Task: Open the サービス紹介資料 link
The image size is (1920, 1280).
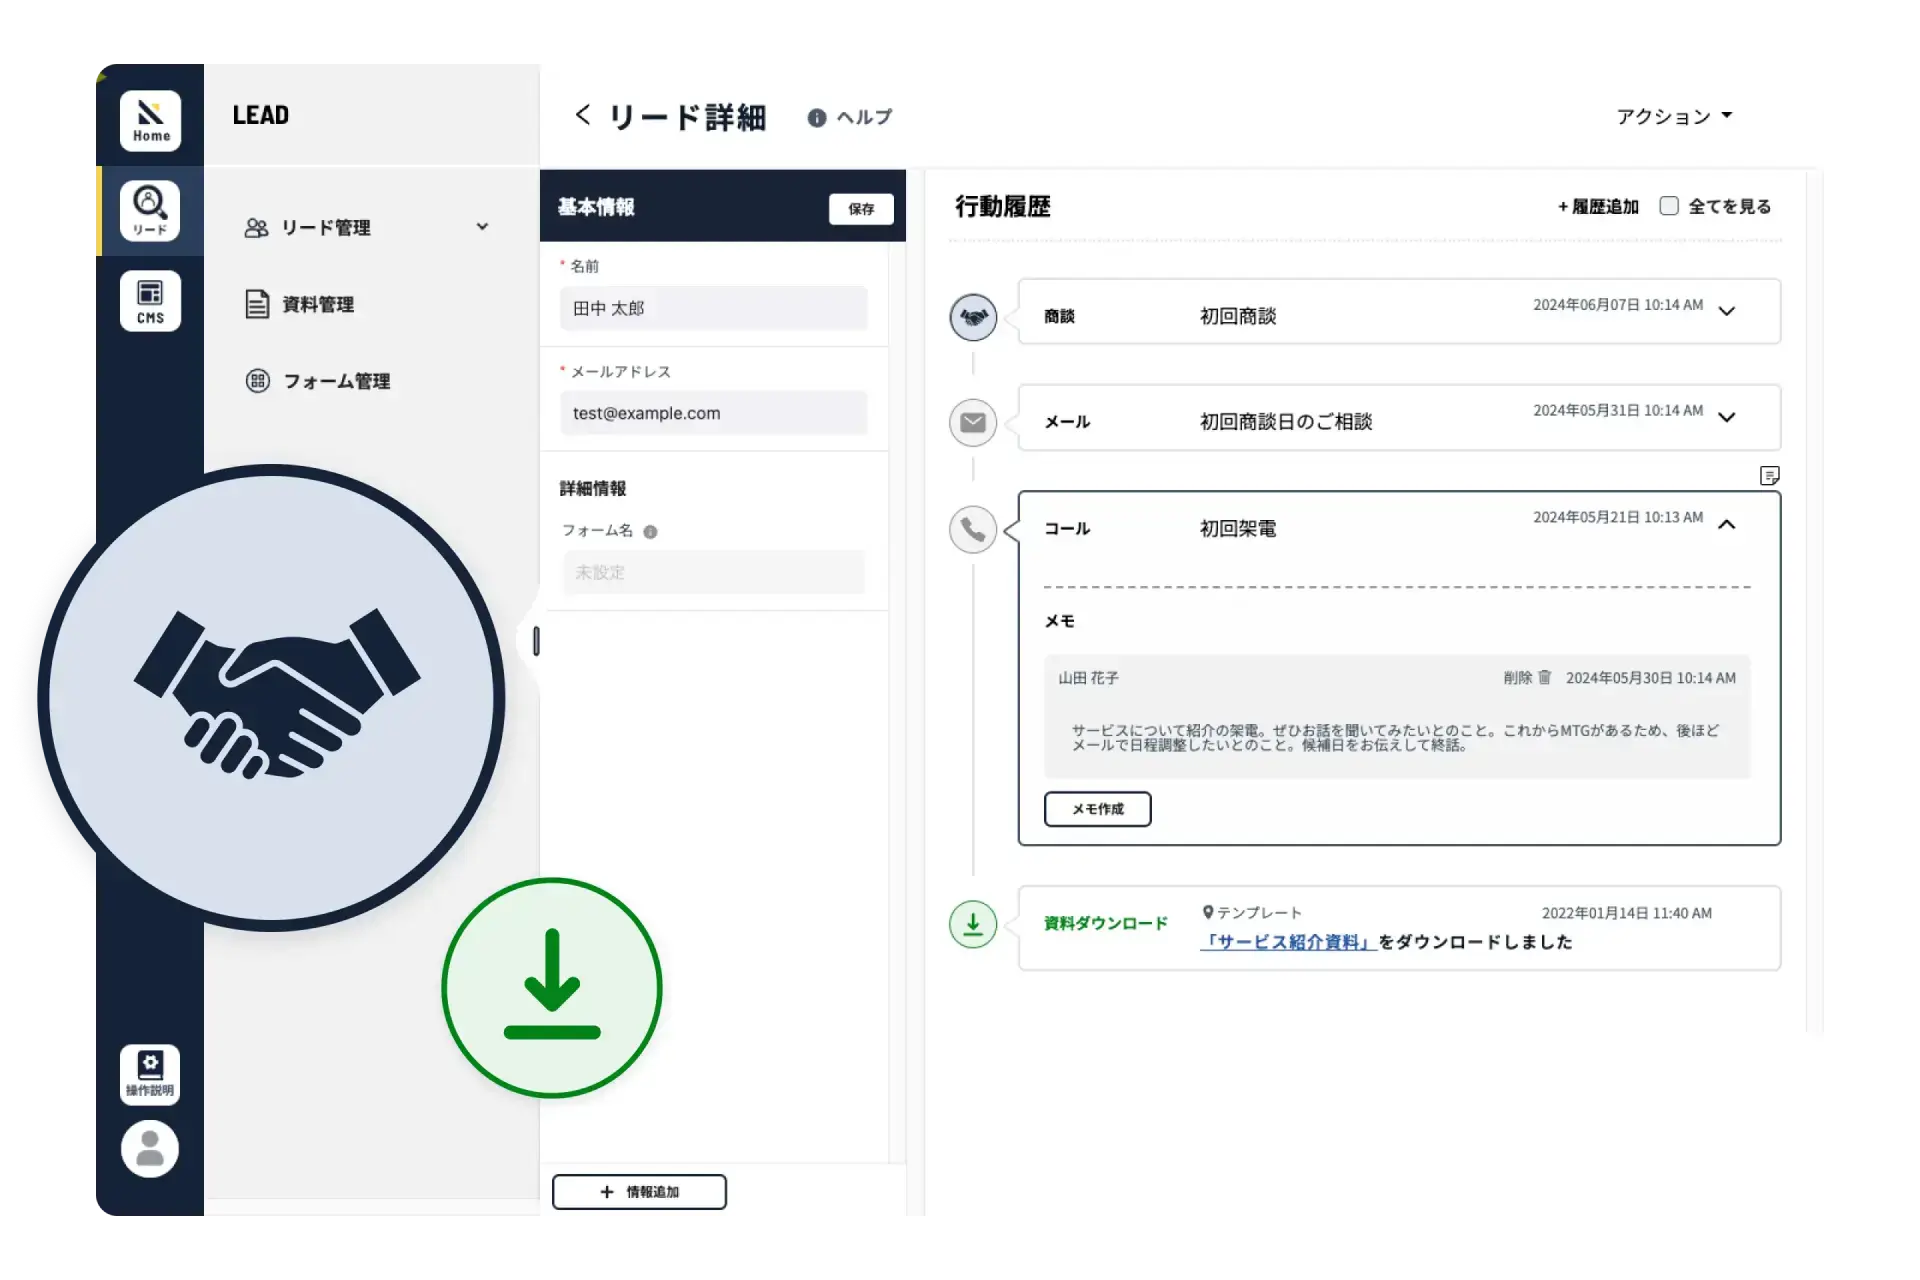Action: pyautogui.click(x=1288, y=942)
